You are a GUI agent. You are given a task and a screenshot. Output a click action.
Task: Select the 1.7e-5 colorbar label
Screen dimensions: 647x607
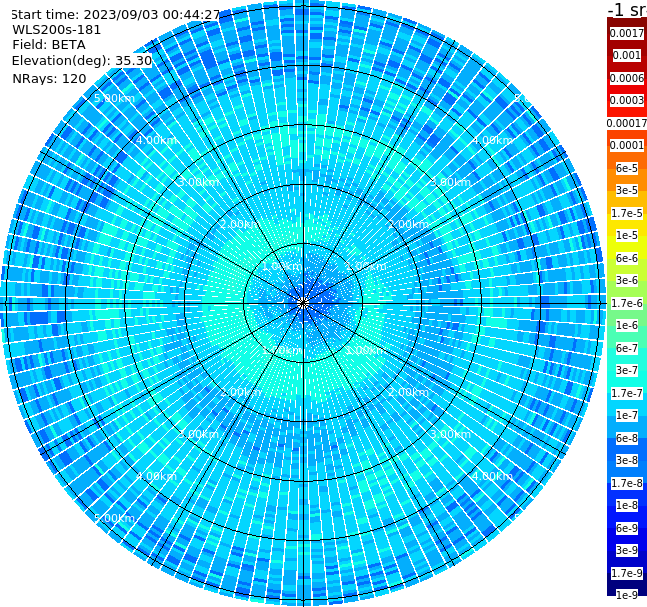tap(627, 213)
